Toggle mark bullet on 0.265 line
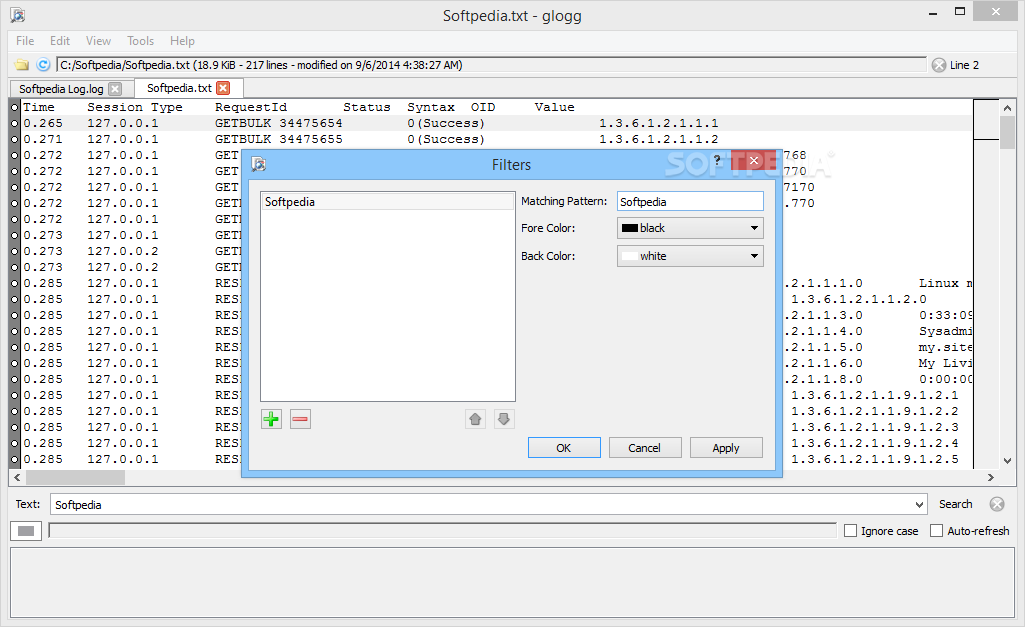The image size is (1025, 627). [14, 123]
